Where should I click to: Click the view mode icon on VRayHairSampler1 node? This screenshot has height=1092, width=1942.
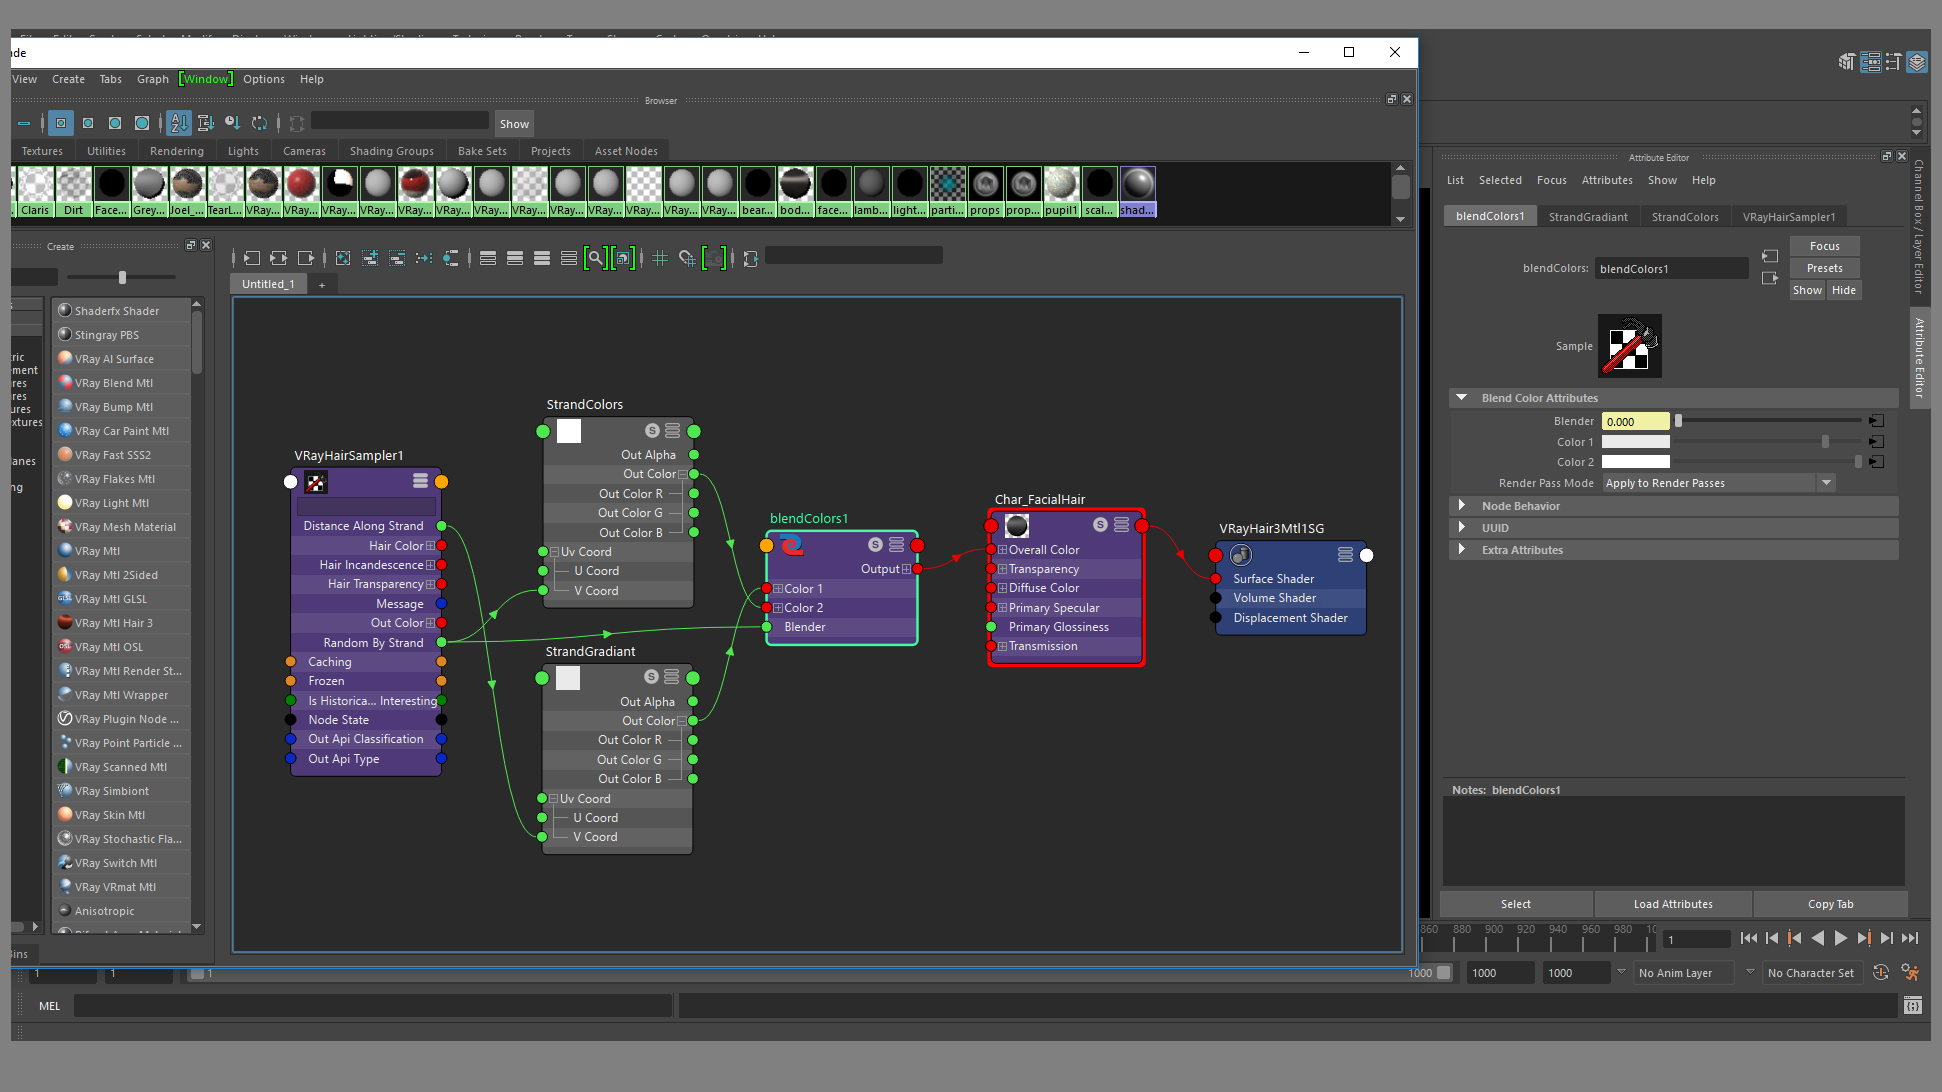[421, 481]
